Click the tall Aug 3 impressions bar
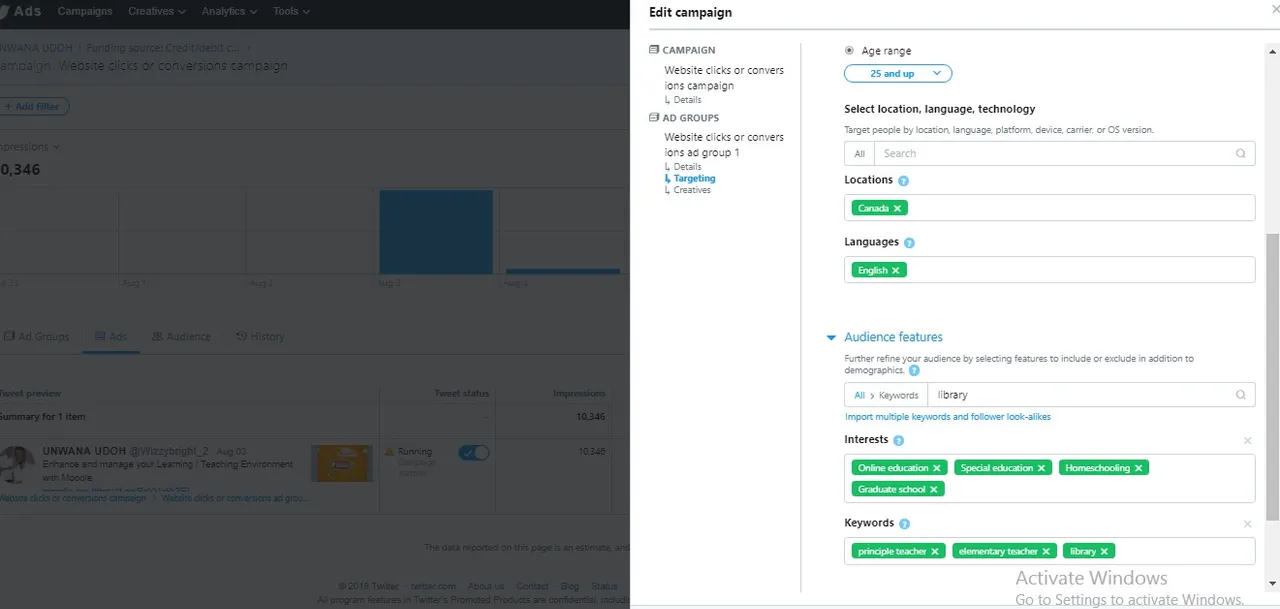1280x609 pixels. pos(436,232)
